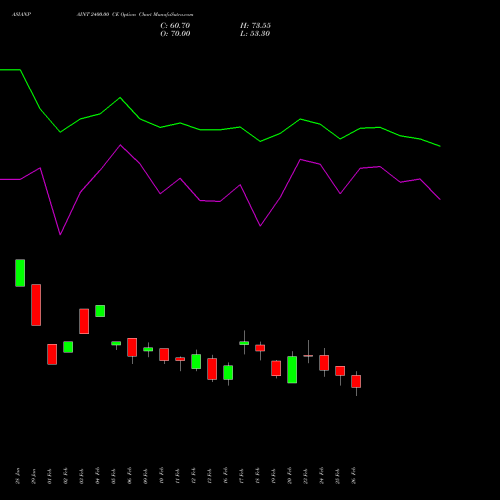This screenshot has width=500, height=500.
Task: Click the "25 Feb" date axis label
Action: click(338, 476)
